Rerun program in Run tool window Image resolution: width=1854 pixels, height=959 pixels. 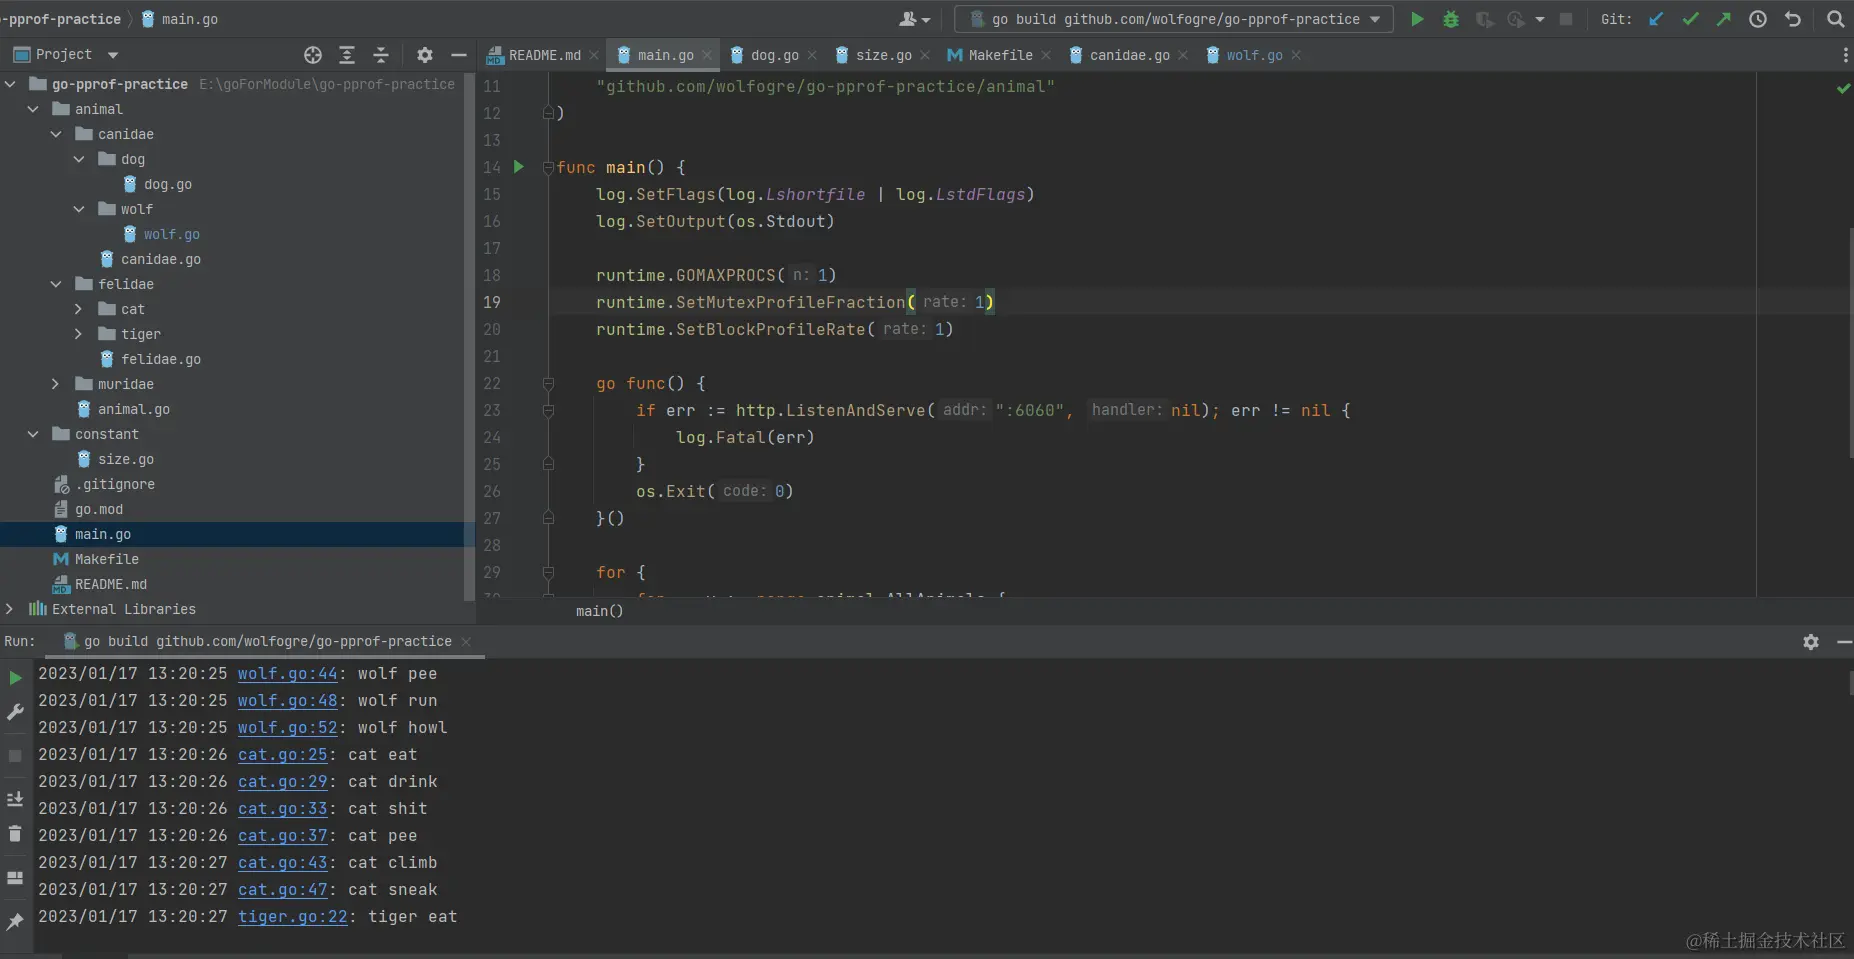(15, 678)
